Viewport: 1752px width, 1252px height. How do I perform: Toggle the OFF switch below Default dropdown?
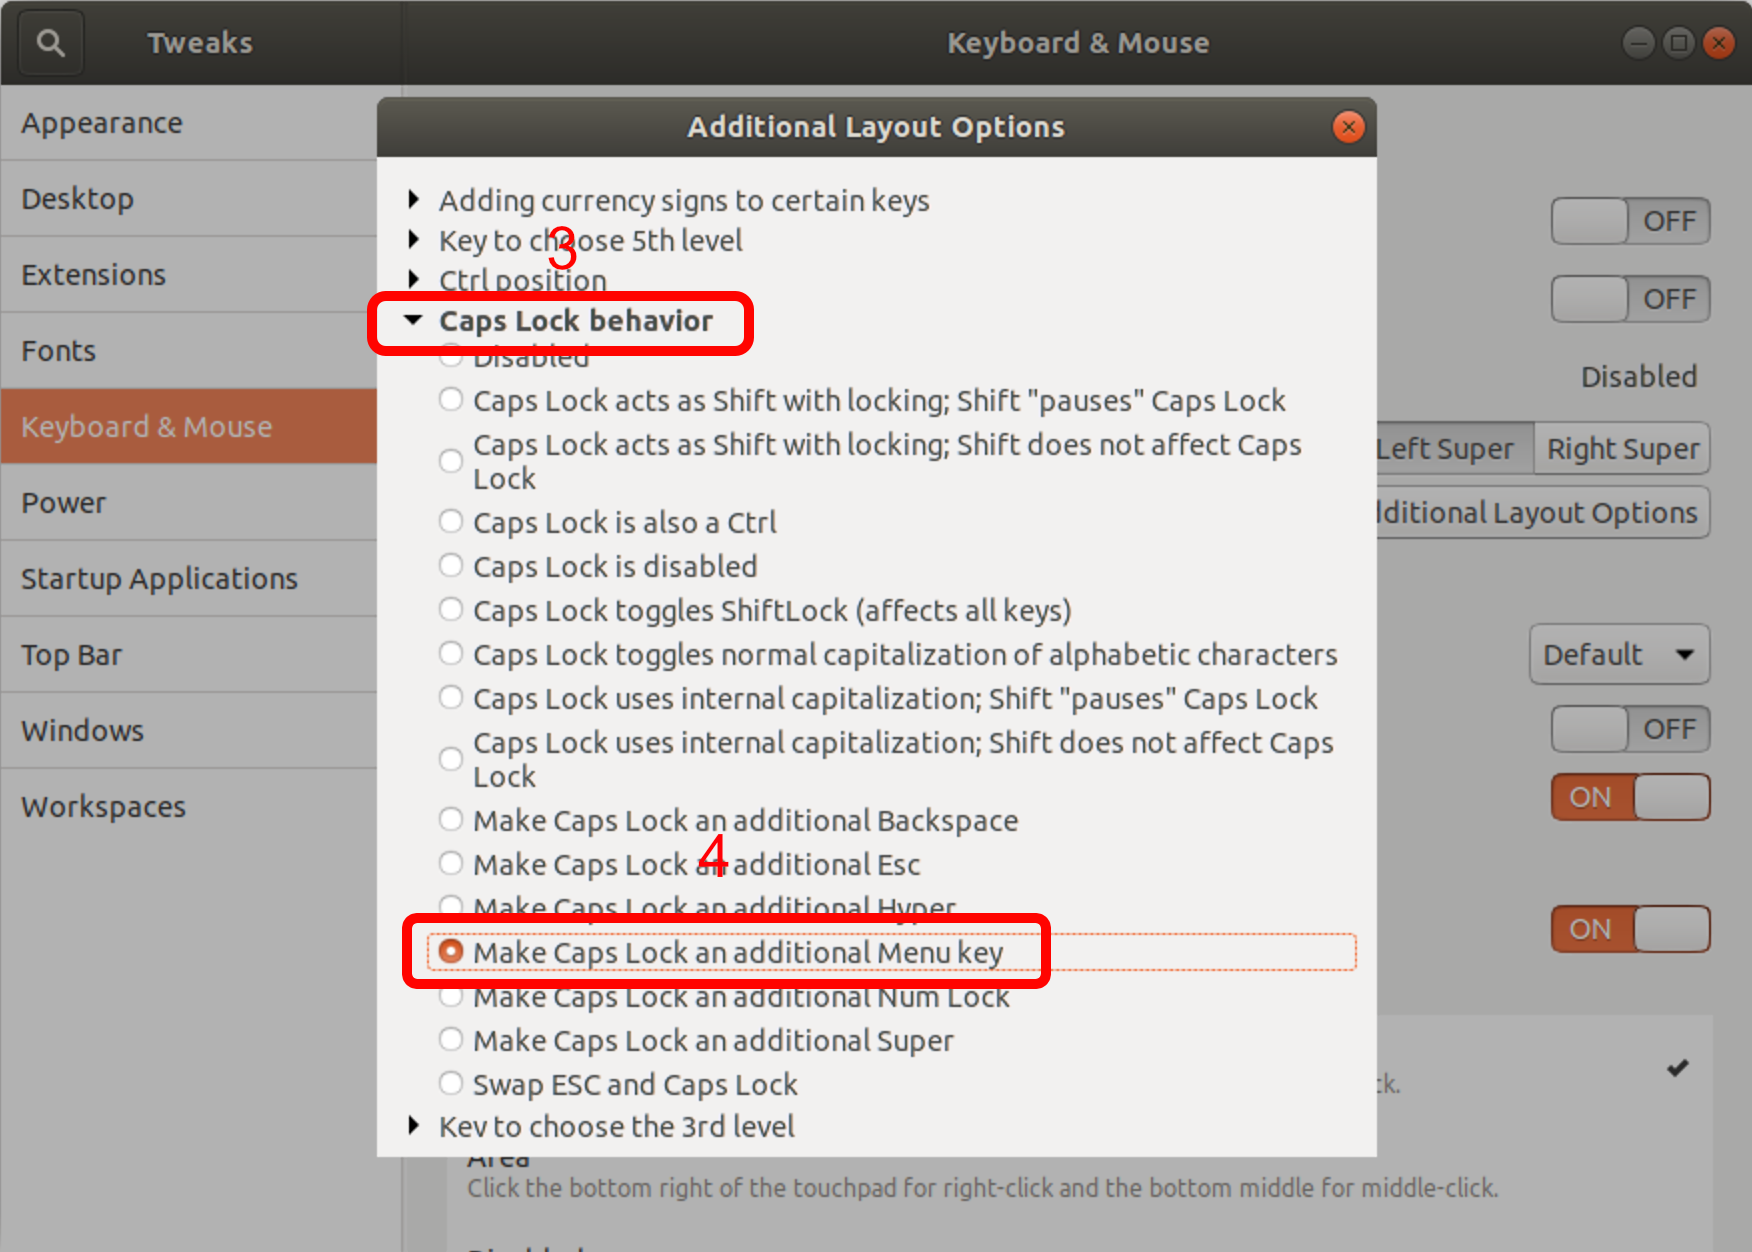1631,729
